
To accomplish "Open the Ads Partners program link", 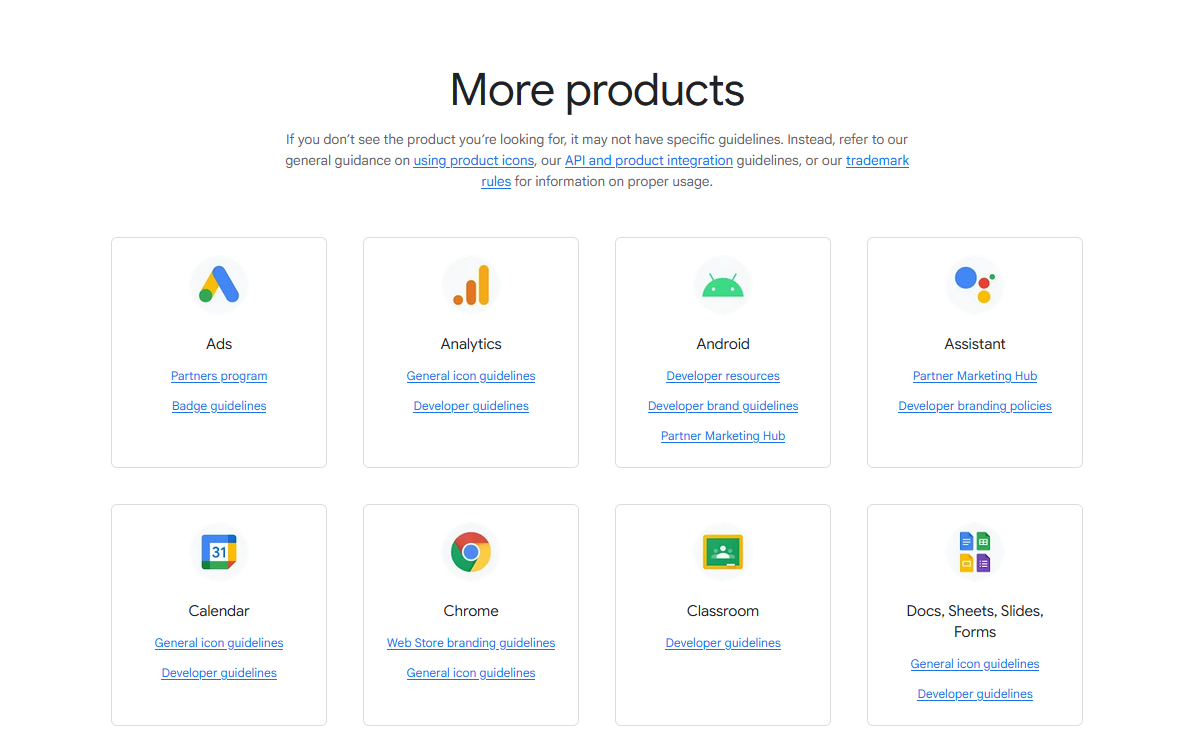I will click(x=219, y=376).
